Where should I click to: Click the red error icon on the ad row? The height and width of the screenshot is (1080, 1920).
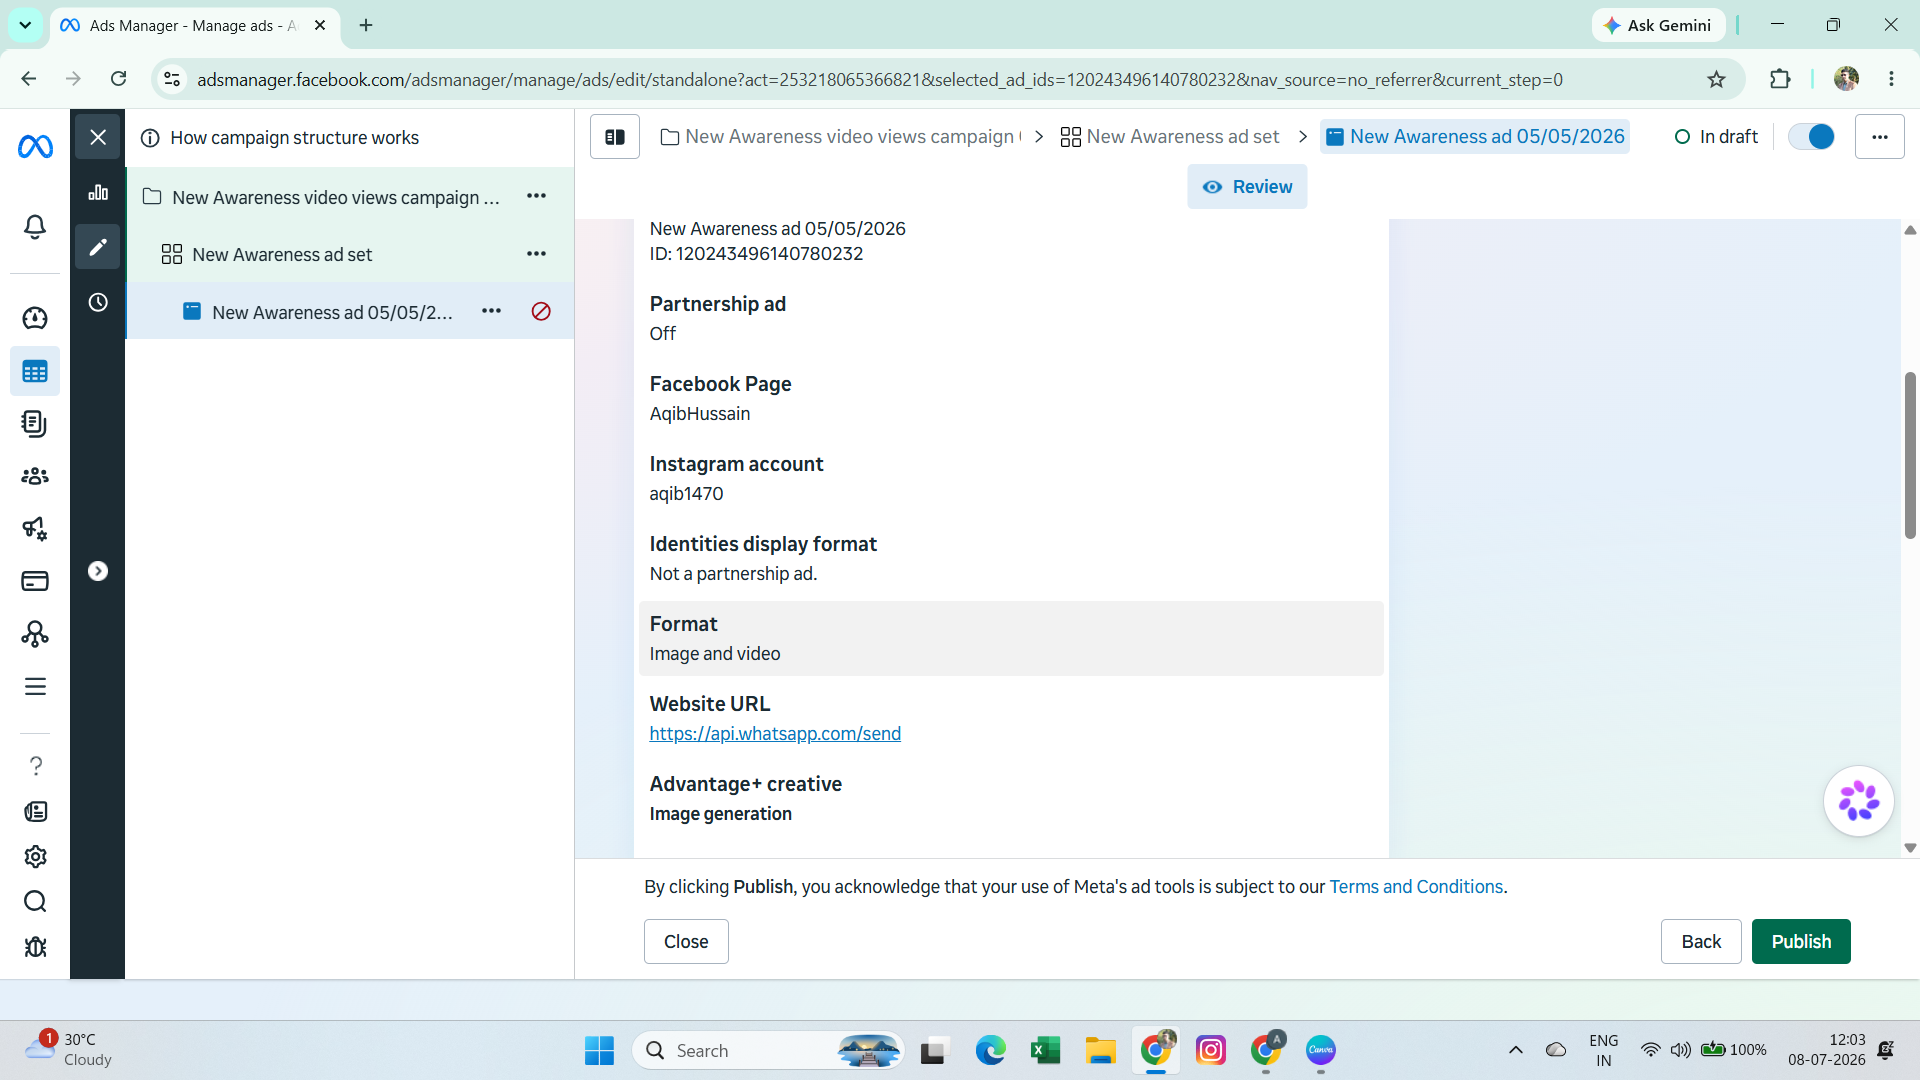click(541, 312)
